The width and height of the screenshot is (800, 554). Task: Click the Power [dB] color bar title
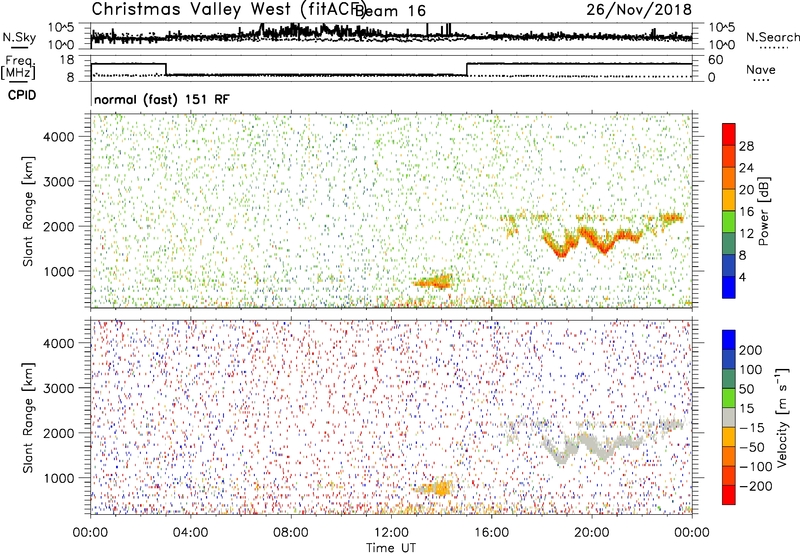pos(763,211)
